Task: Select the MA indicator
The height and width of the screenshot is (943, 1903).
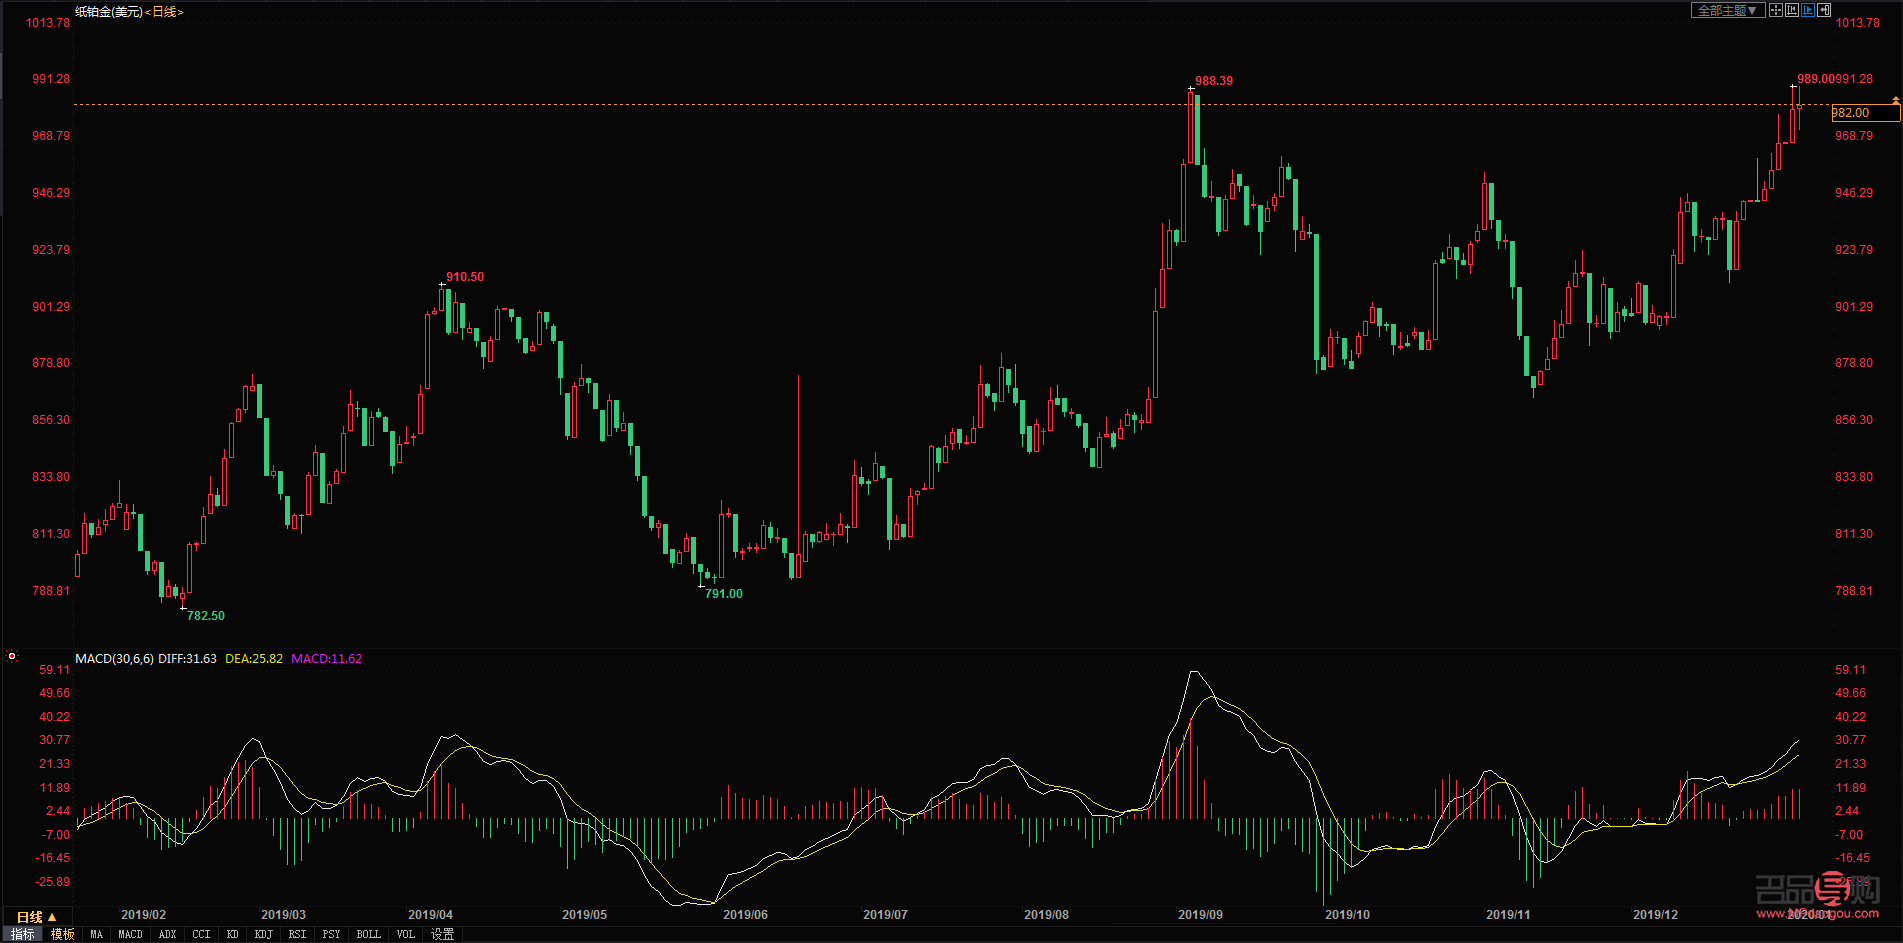Action: (96, 933)
